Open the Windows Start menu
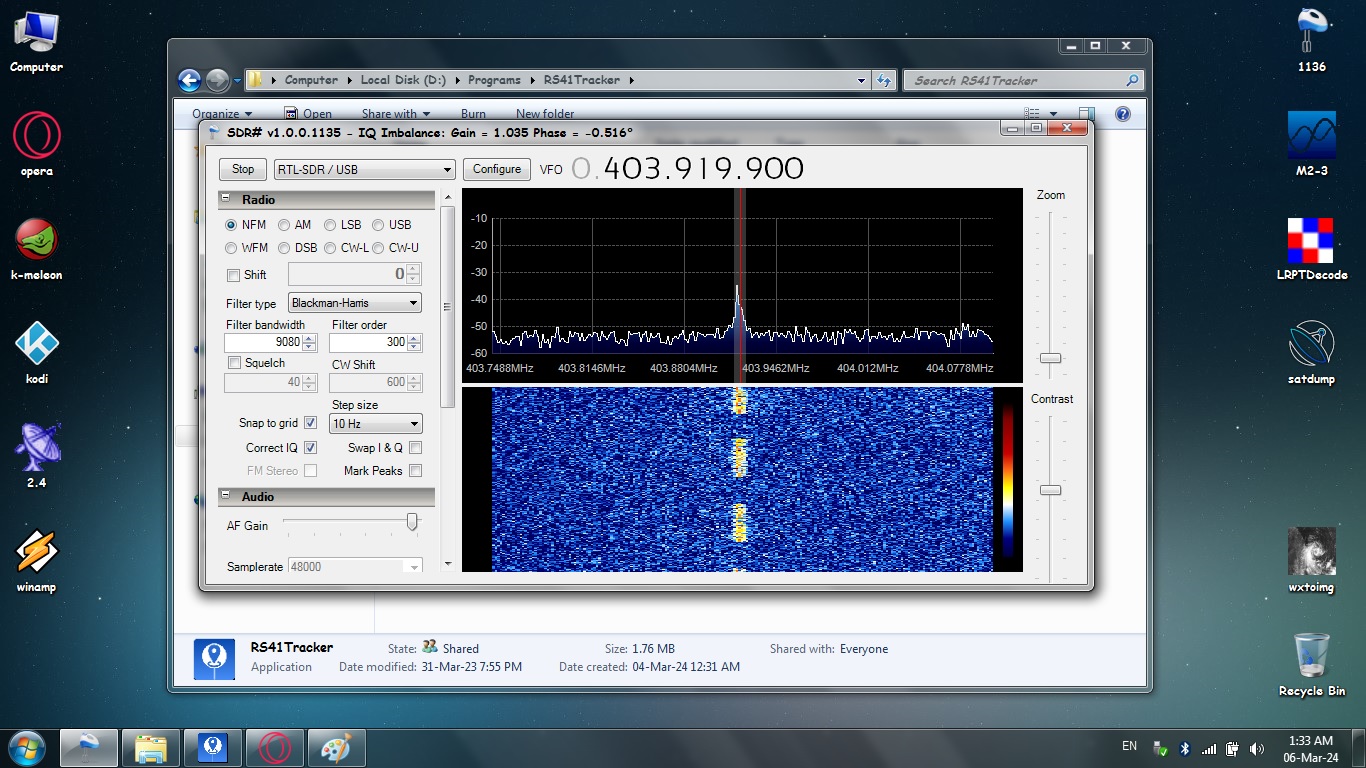 tap(27, 748)
